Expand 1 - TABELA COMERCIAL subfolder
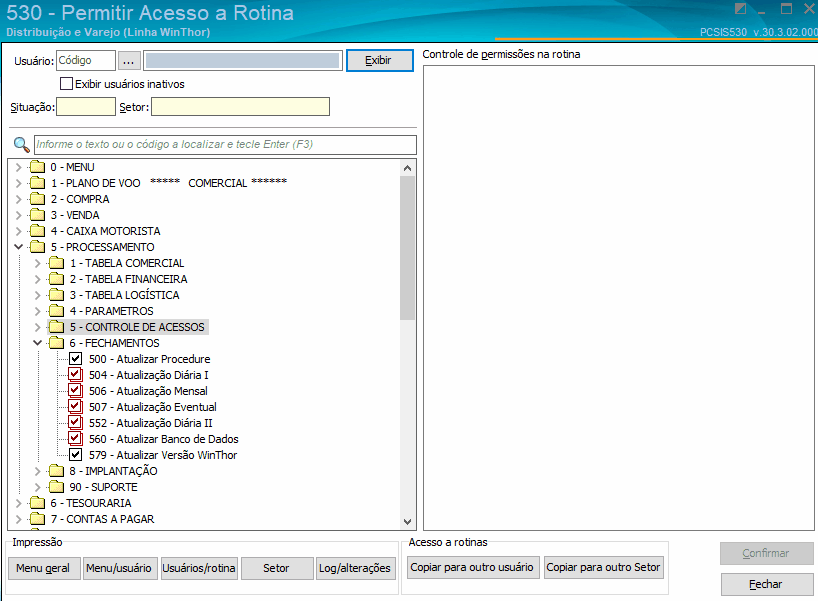 point(38,263)
